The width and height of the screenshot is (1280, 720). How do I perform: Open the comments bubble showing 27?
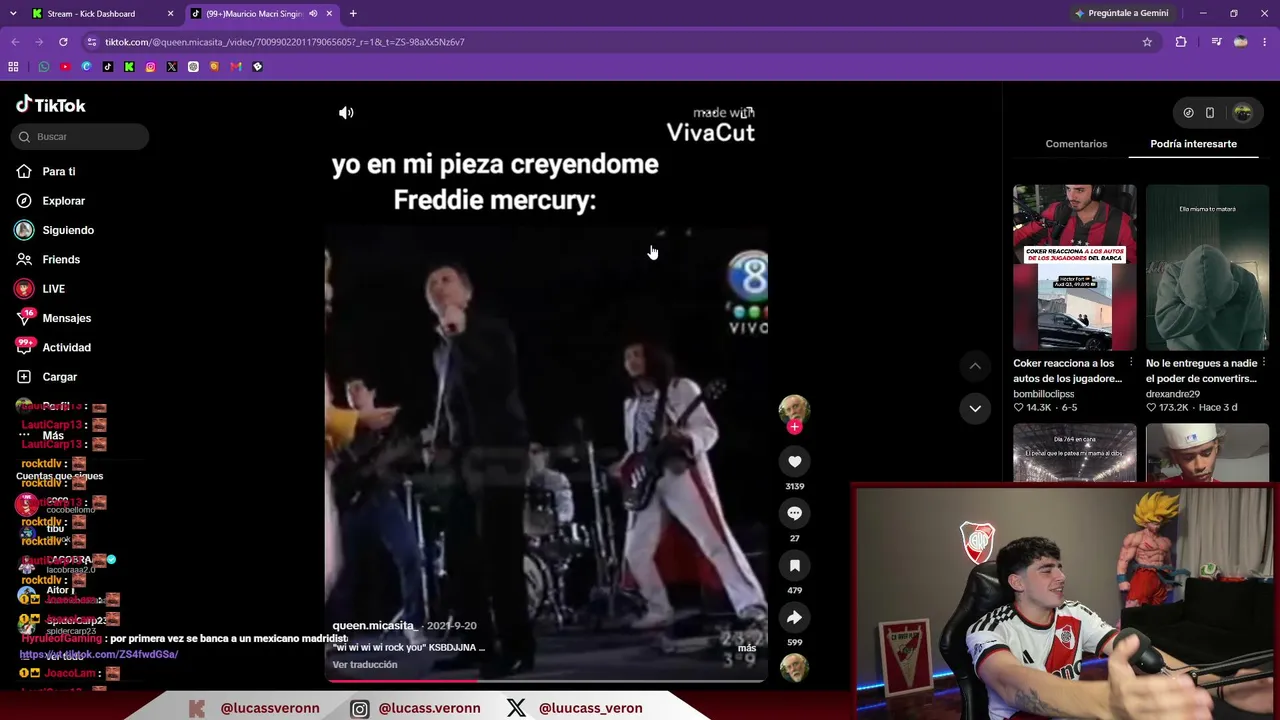pos(794,513)
